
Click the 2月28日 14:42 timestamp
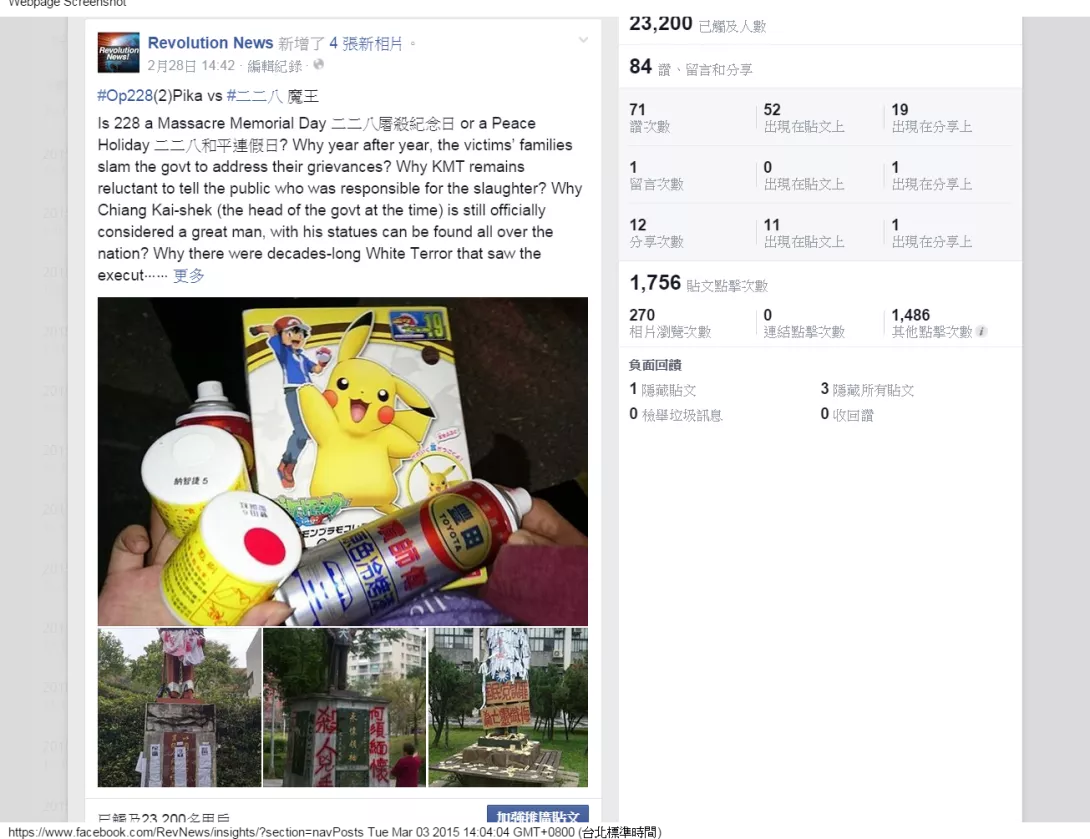[191, 65]
